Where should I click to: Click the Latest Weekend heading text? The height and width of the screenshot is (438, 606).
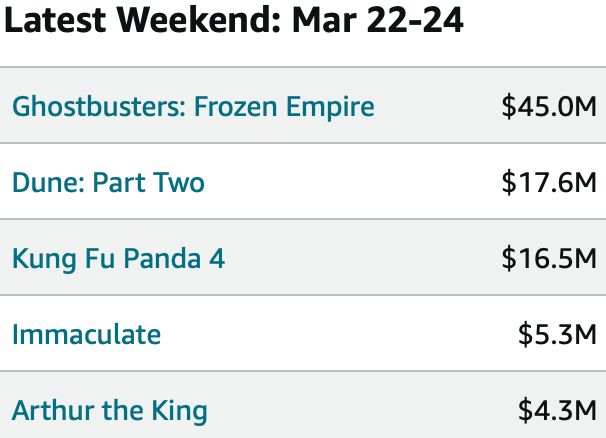[x=142, y=20]
